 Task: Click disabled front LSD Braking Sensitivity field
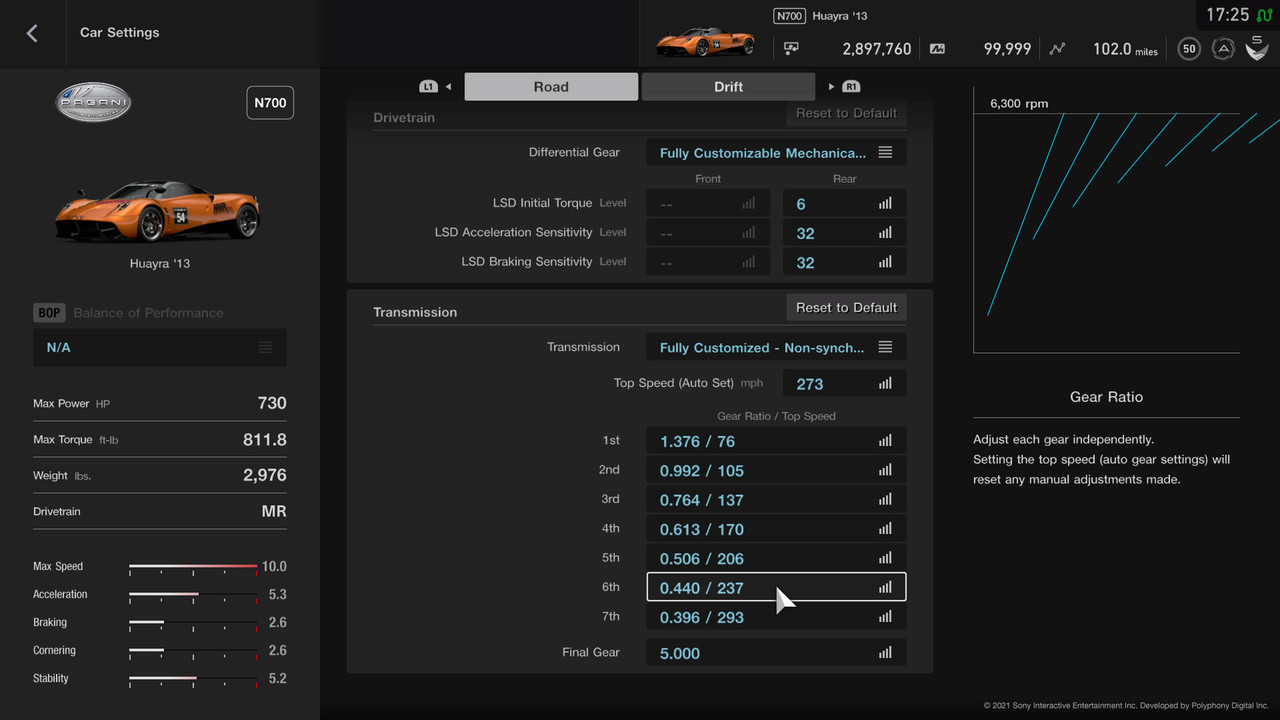(x=708, y=263)
